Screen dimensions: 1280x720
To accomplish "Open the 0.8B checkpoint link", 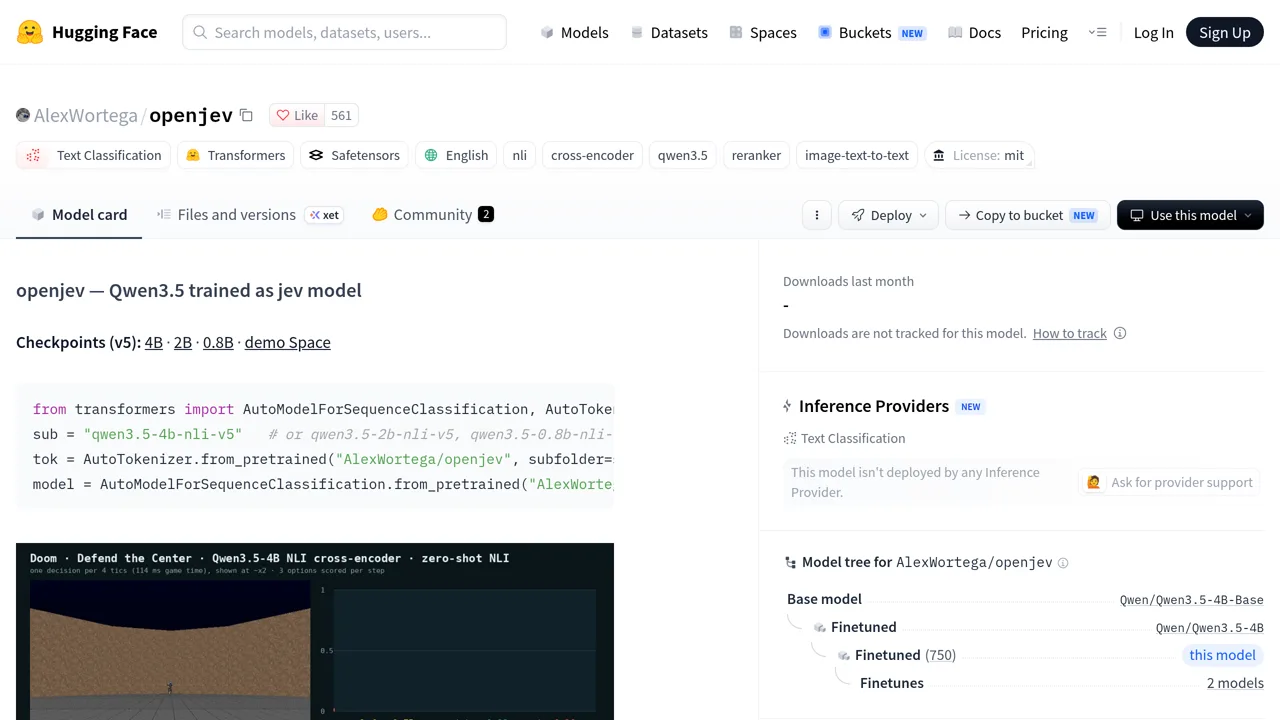I will pyautogui.click(x=218, y=342).
